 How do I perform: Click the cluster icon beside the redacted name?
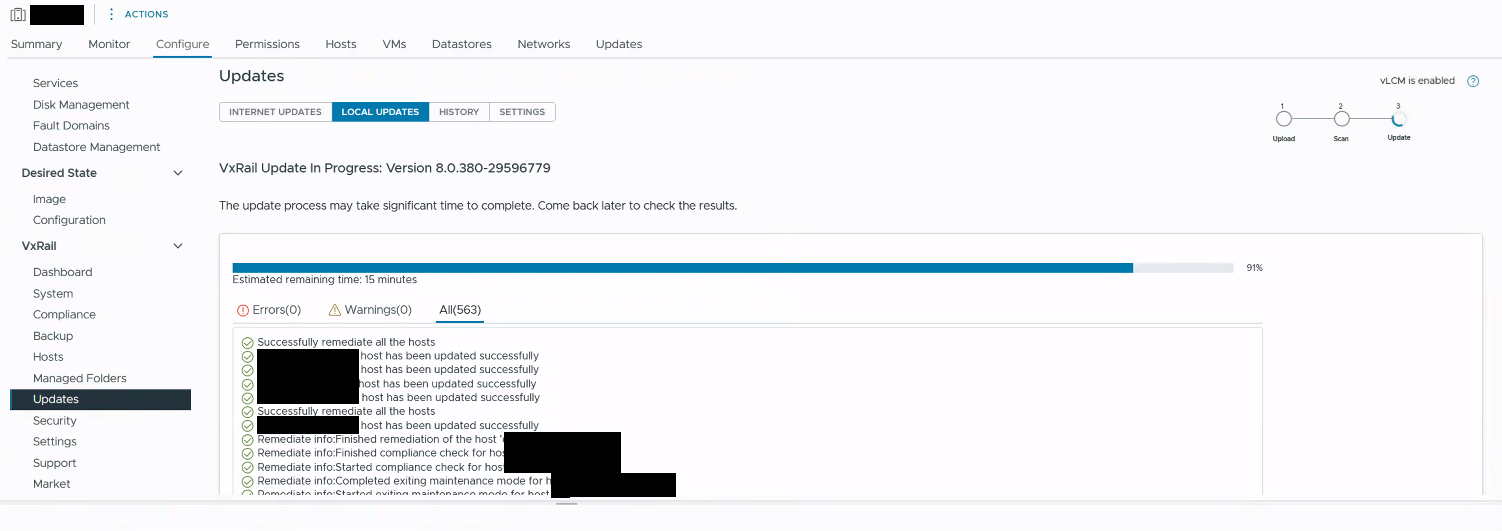(x=17, y=14)
